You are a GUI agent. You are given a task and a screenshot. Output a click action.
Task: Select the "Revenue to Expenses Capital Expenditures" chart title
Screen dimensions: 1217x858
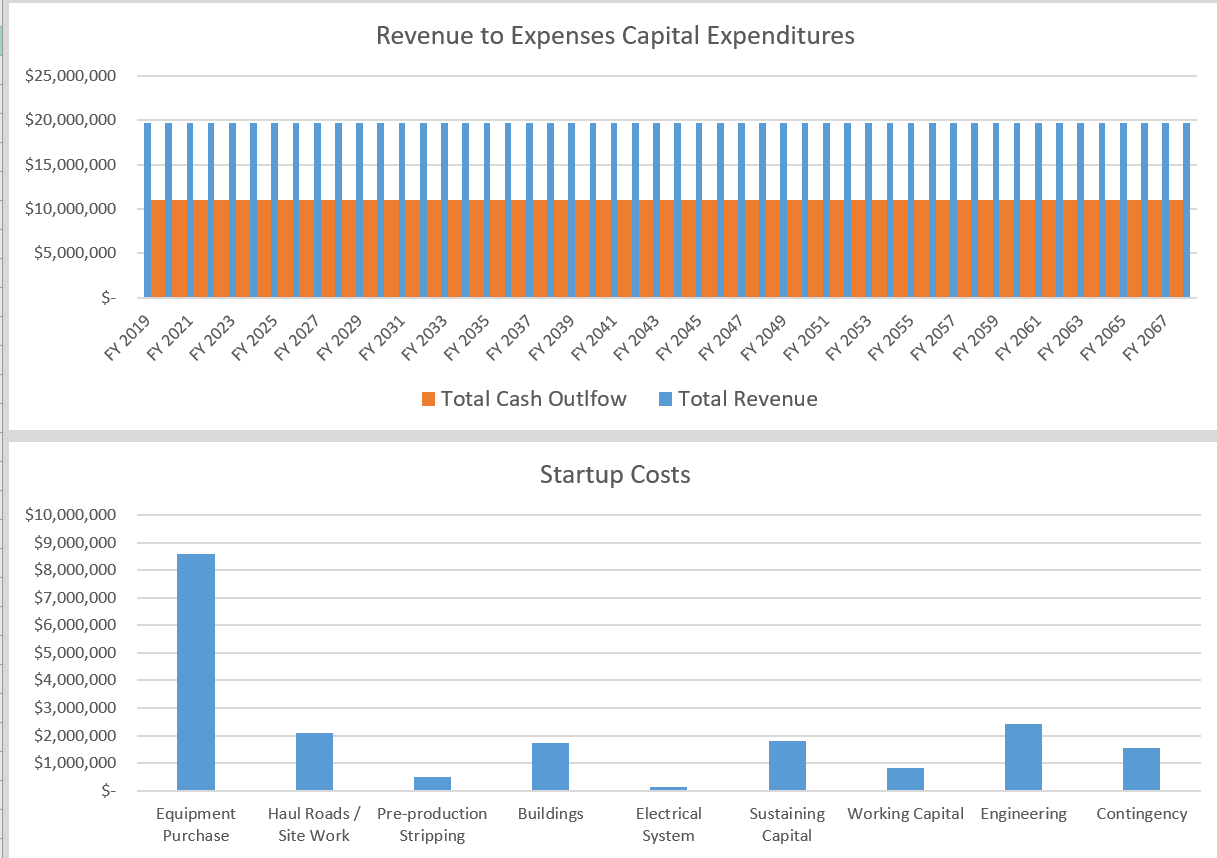click(x=614, y=35)
